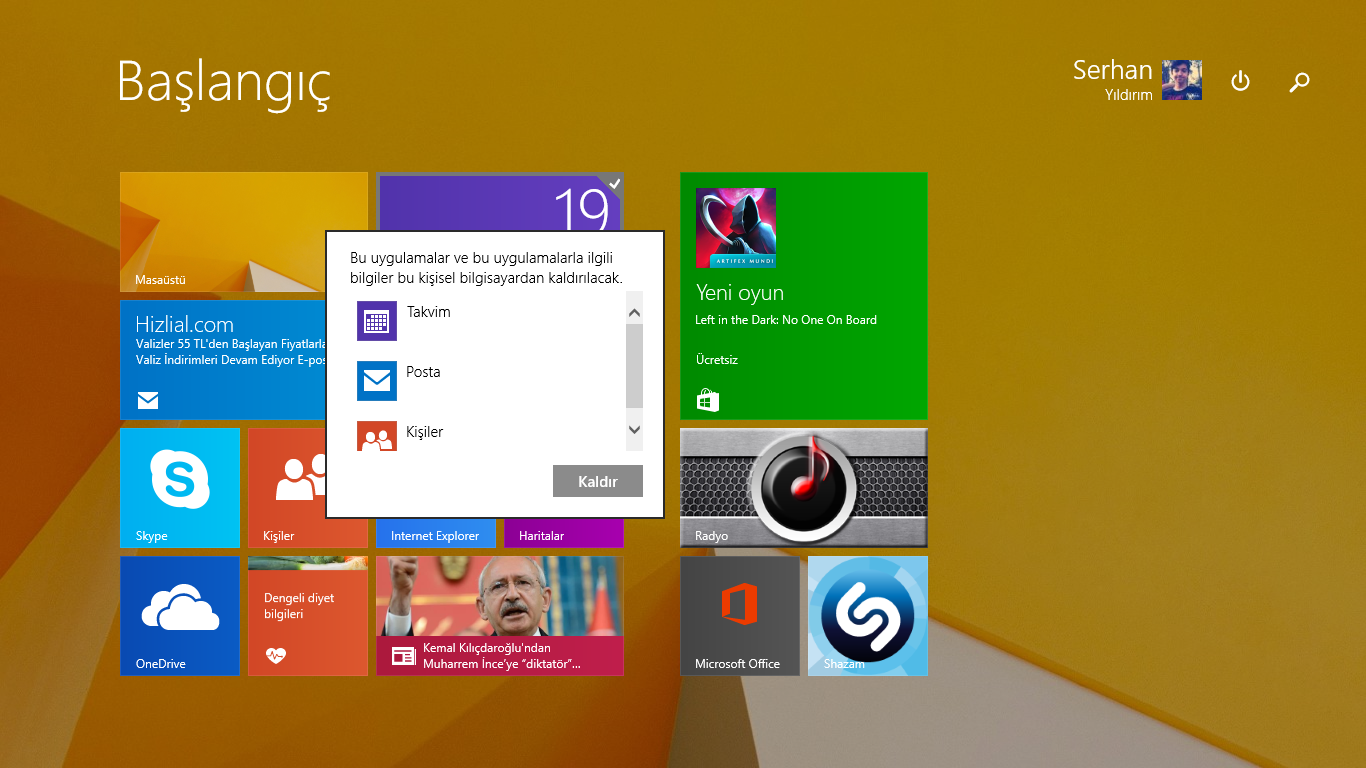The width and height of the screenshot is (1366, 768).
Task: Click the Serhan user name
Action: 1112,70
